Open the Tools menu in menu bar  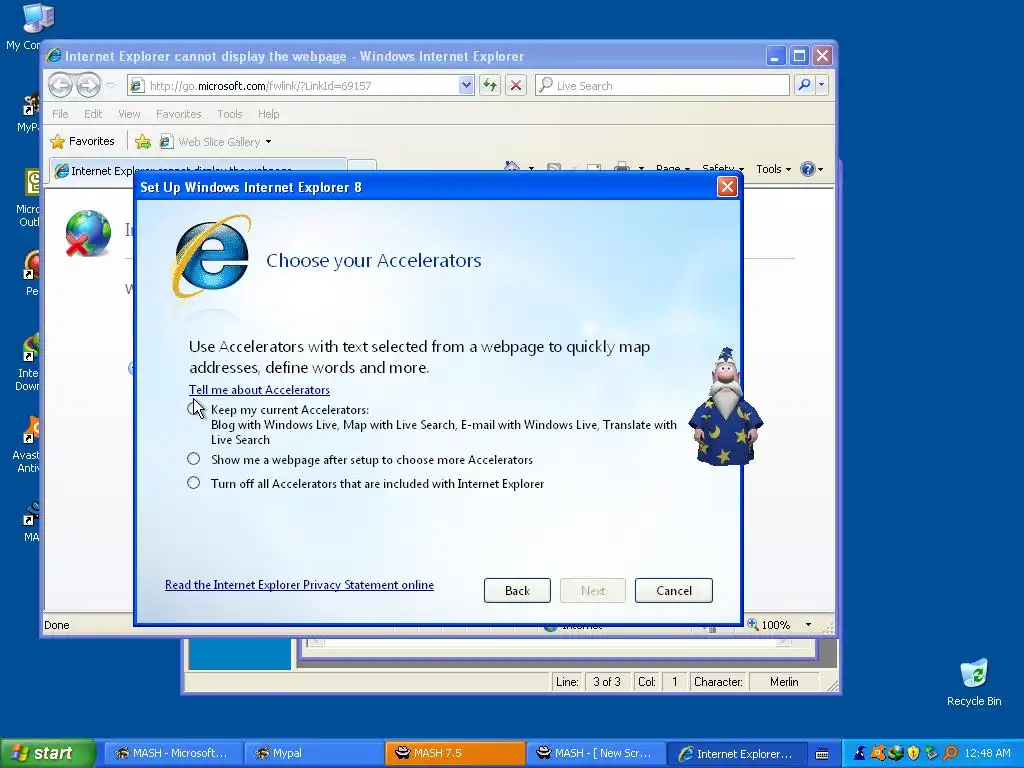(x=229, y=114)
